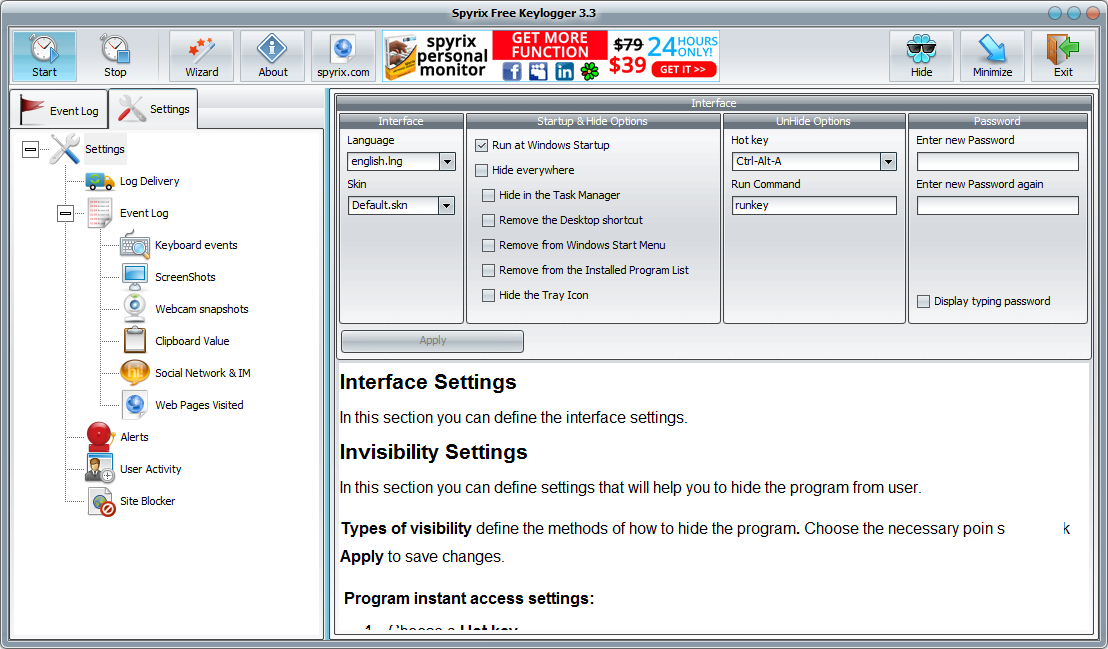
Task: Click the Start monitoring icon
Action: (42, 55)
